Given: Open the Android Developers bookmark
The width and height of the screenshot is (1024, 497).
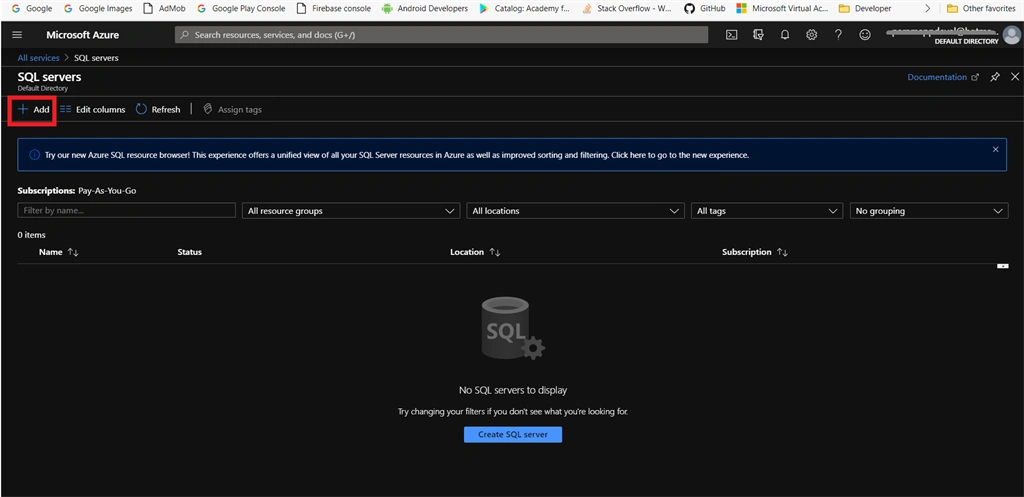Looking at the screenshot, I should pos(425,8).
